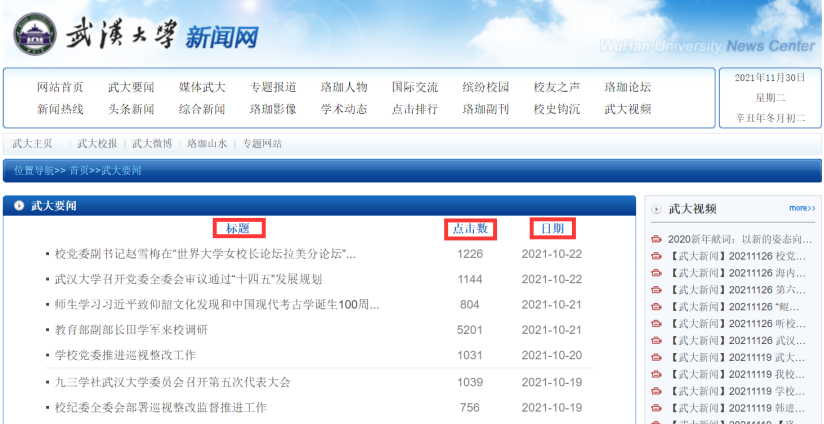Viewport: 824px width, 424px height.
Task: Click the 武大要闻 section panel title
Action: tap(53, 206)
